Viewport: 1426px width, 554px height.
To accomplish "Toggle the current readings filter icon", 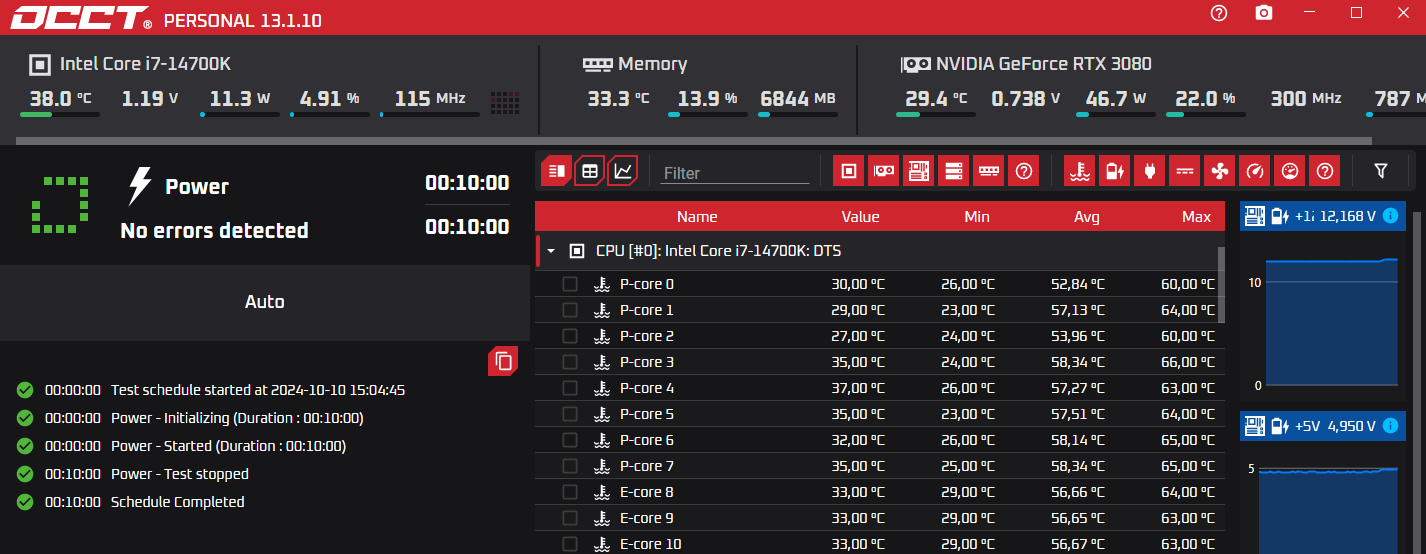I will pos(1184,171).
